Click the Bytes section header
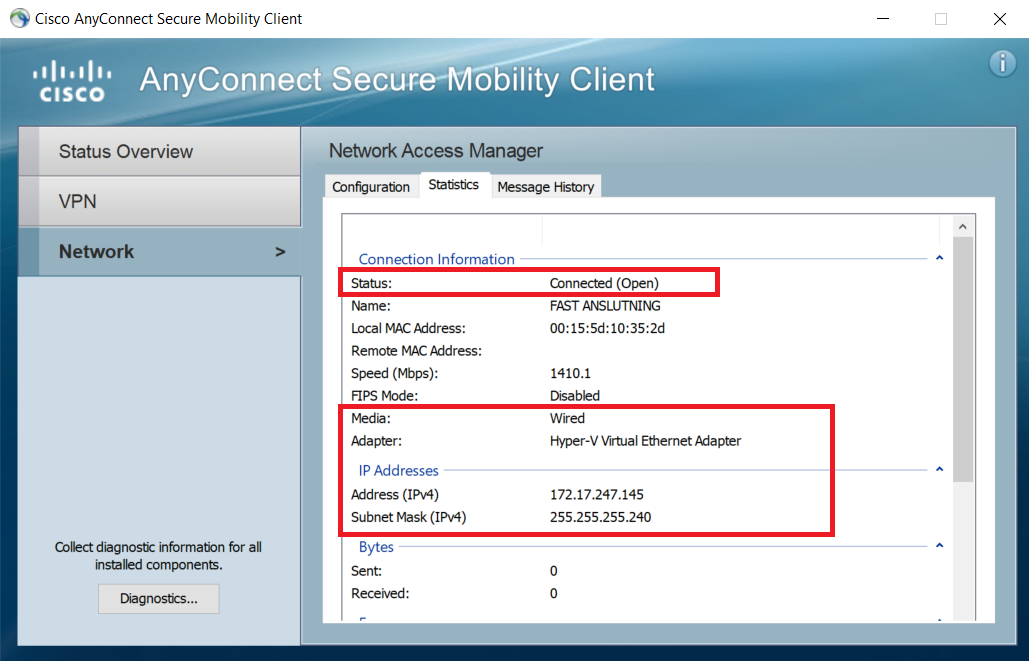Screen dimensions: 1029x661 [376, 546]
